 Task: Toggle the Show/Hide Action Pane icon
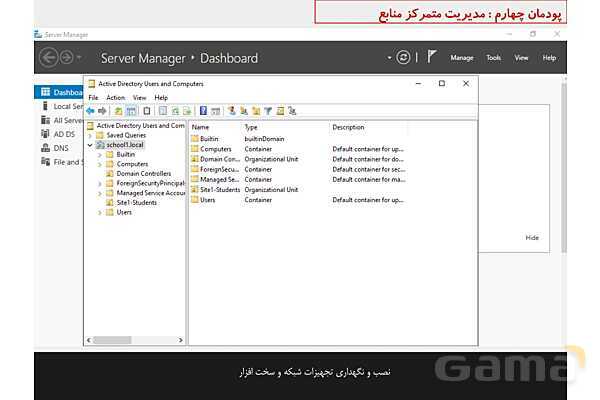coord(215,111)
